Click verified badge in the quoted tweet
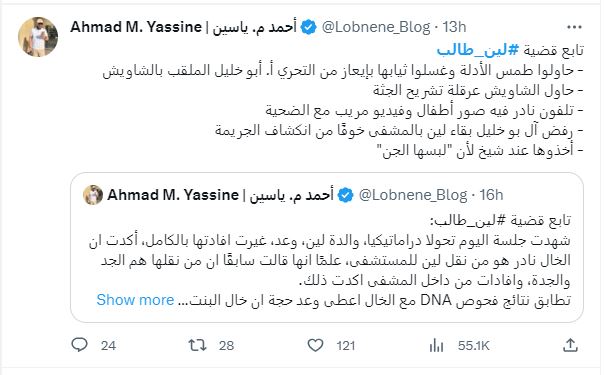 345,195
